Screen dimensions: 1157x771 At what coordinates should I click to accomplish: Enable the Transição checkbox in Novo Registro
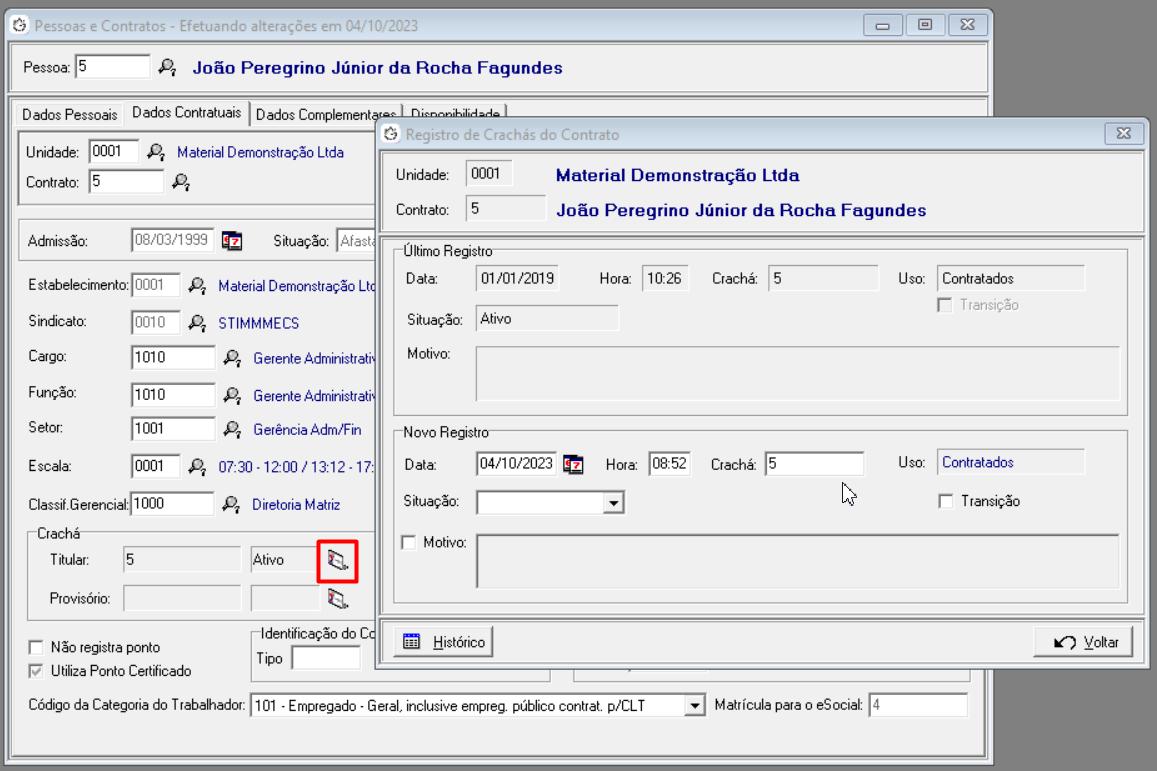pos(946,501)
